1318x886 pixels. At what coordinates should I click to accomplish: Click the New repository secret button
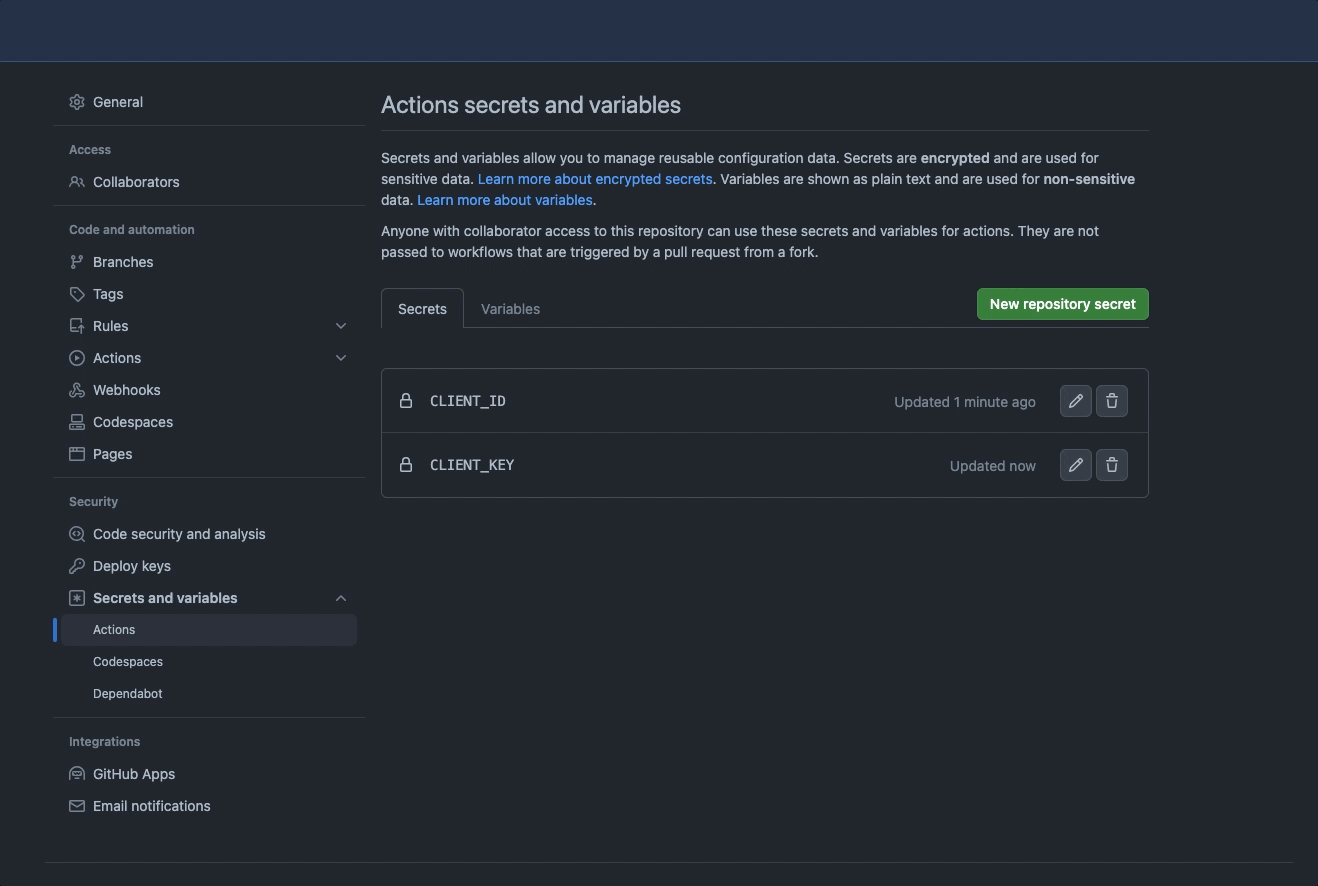1062,304
